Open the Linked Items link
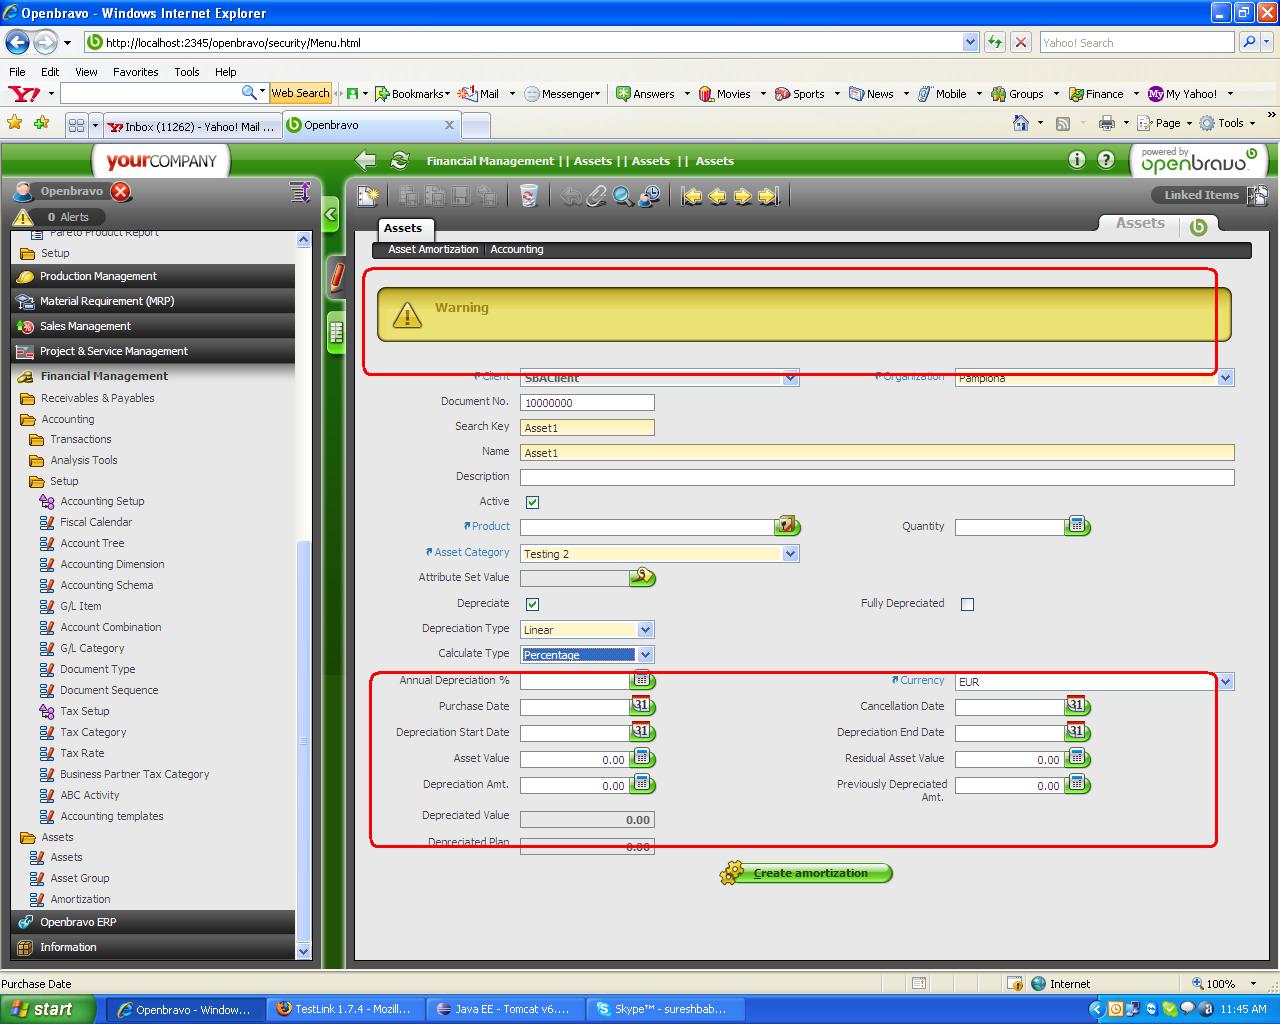 [1201, 195]
